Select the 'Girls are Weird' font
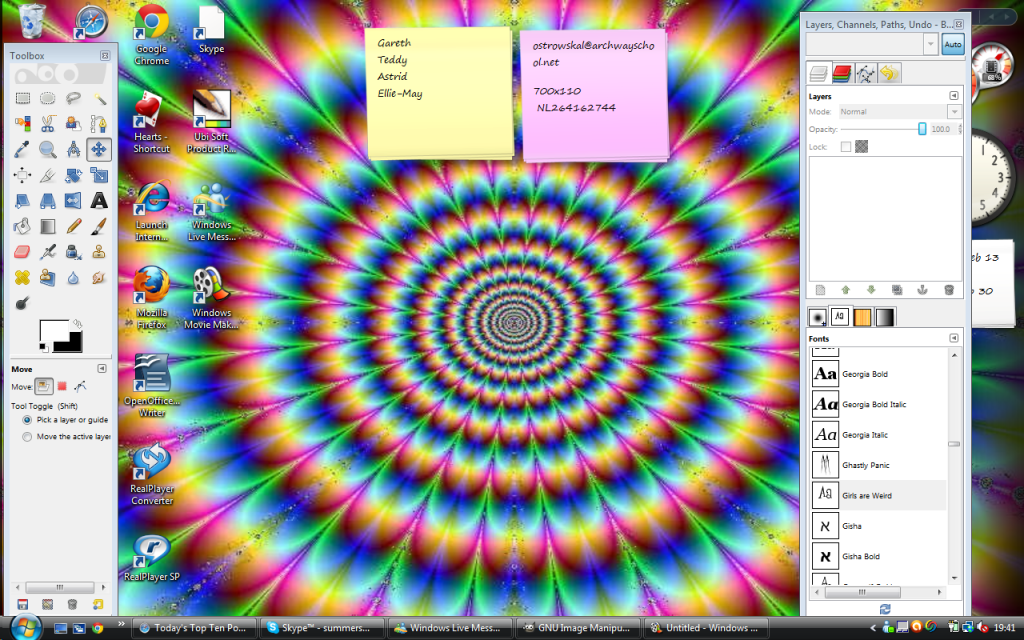The width and height of the screenshot is (1024, 640). click(x=878, y=495)
